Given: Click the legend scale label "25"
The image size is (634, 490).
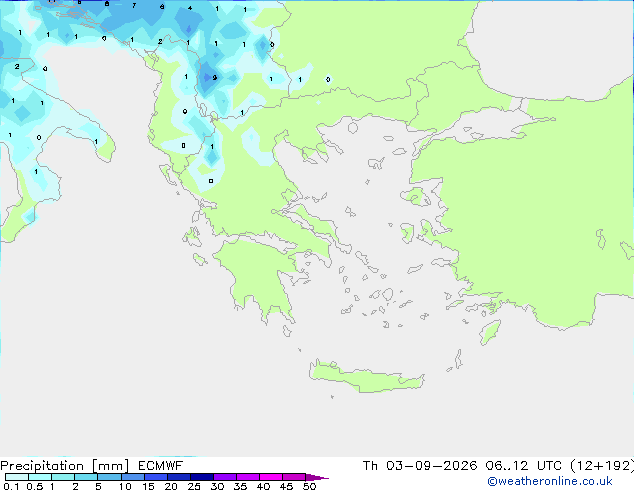Looking at the screenshot, I should 194,486.
